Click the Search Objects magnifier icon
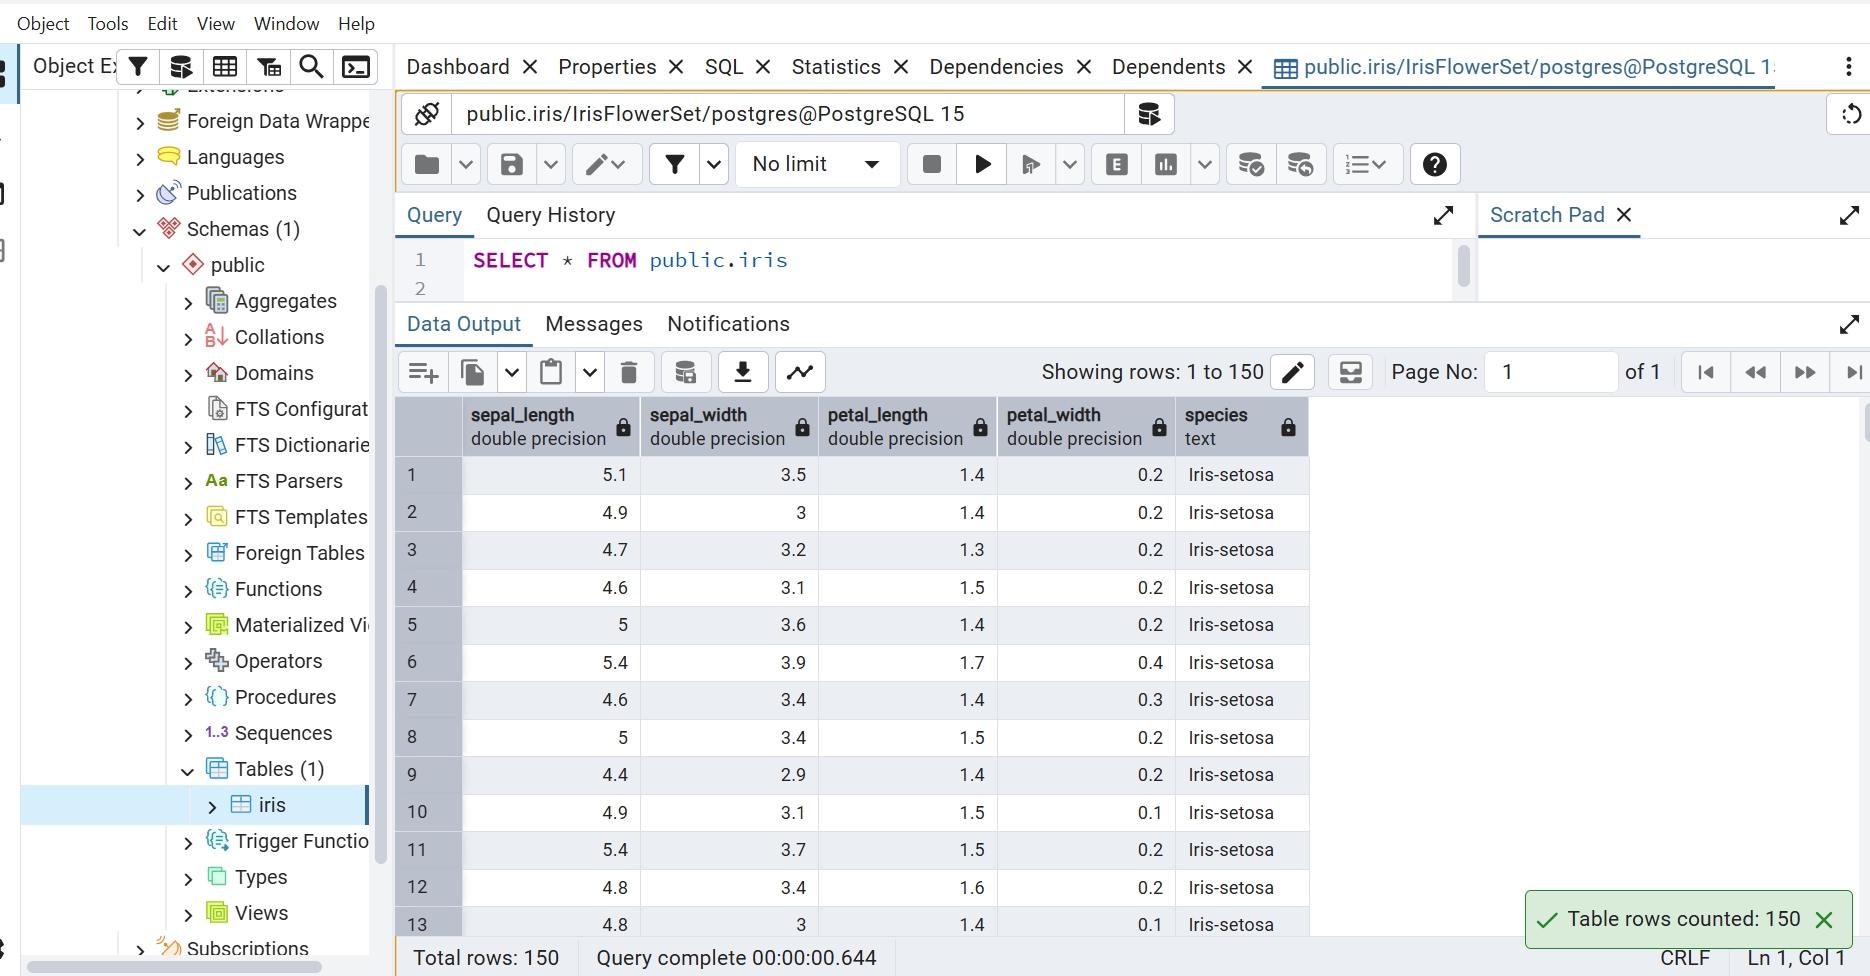The image size is (1870, 976). [x=312, y=67]
